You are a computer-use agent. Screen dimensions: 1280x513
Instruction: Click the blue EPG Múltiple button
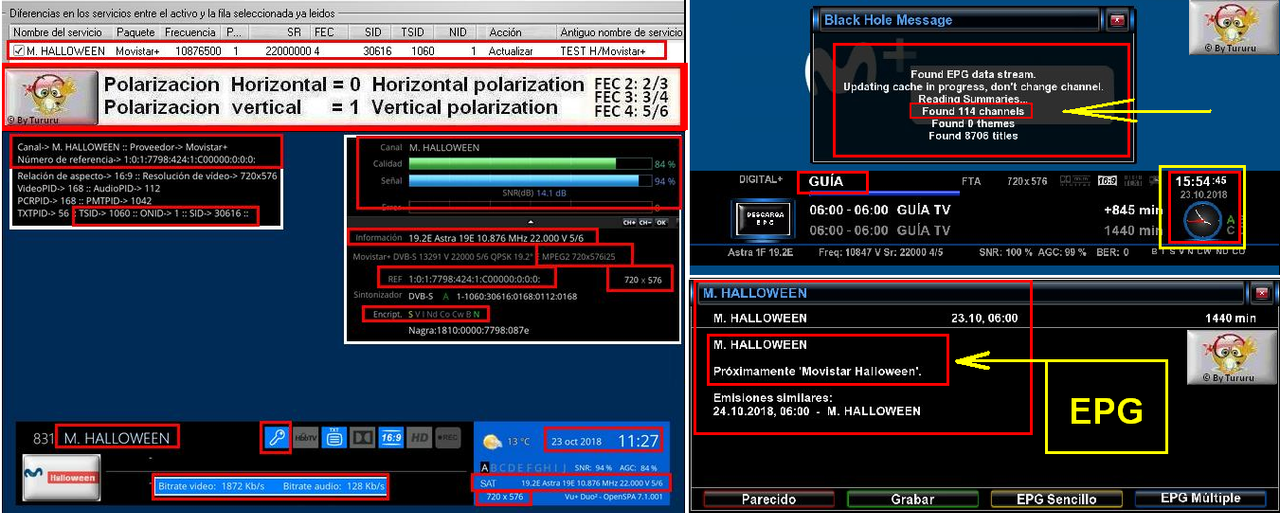click(x=1200, y=498)
